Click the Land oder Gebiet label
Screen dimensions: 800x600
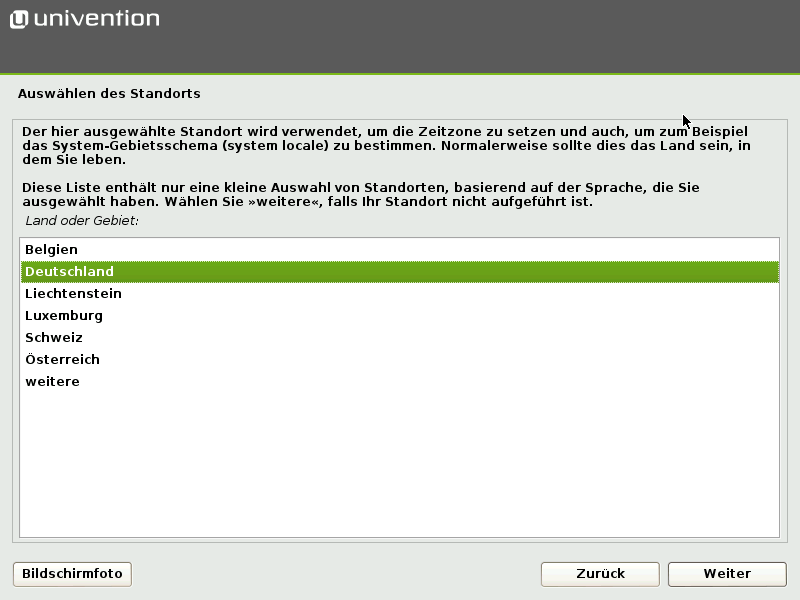82,219
